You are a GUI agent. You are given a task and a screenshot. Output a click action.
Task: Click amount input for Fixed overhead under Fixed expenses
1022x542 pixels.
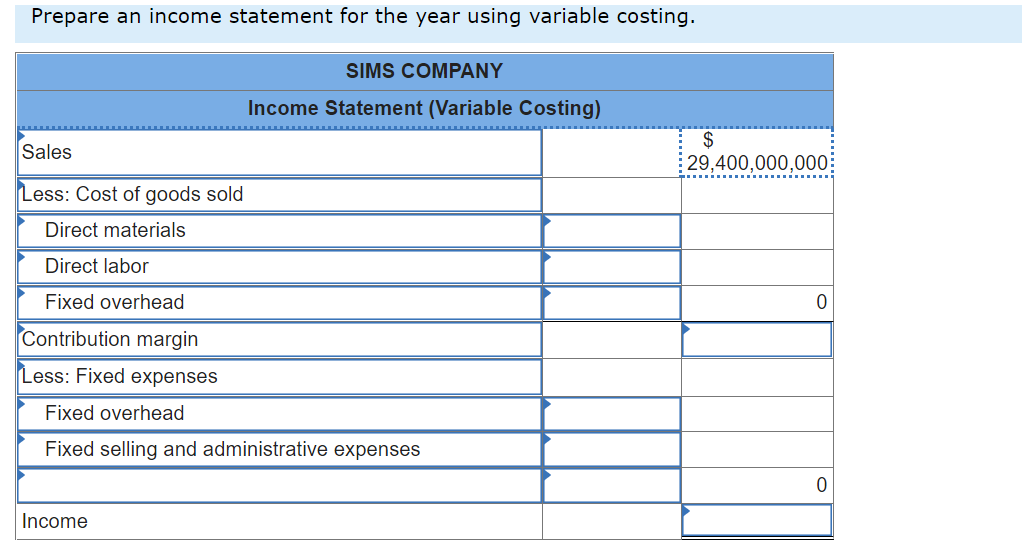click(611, 413)
